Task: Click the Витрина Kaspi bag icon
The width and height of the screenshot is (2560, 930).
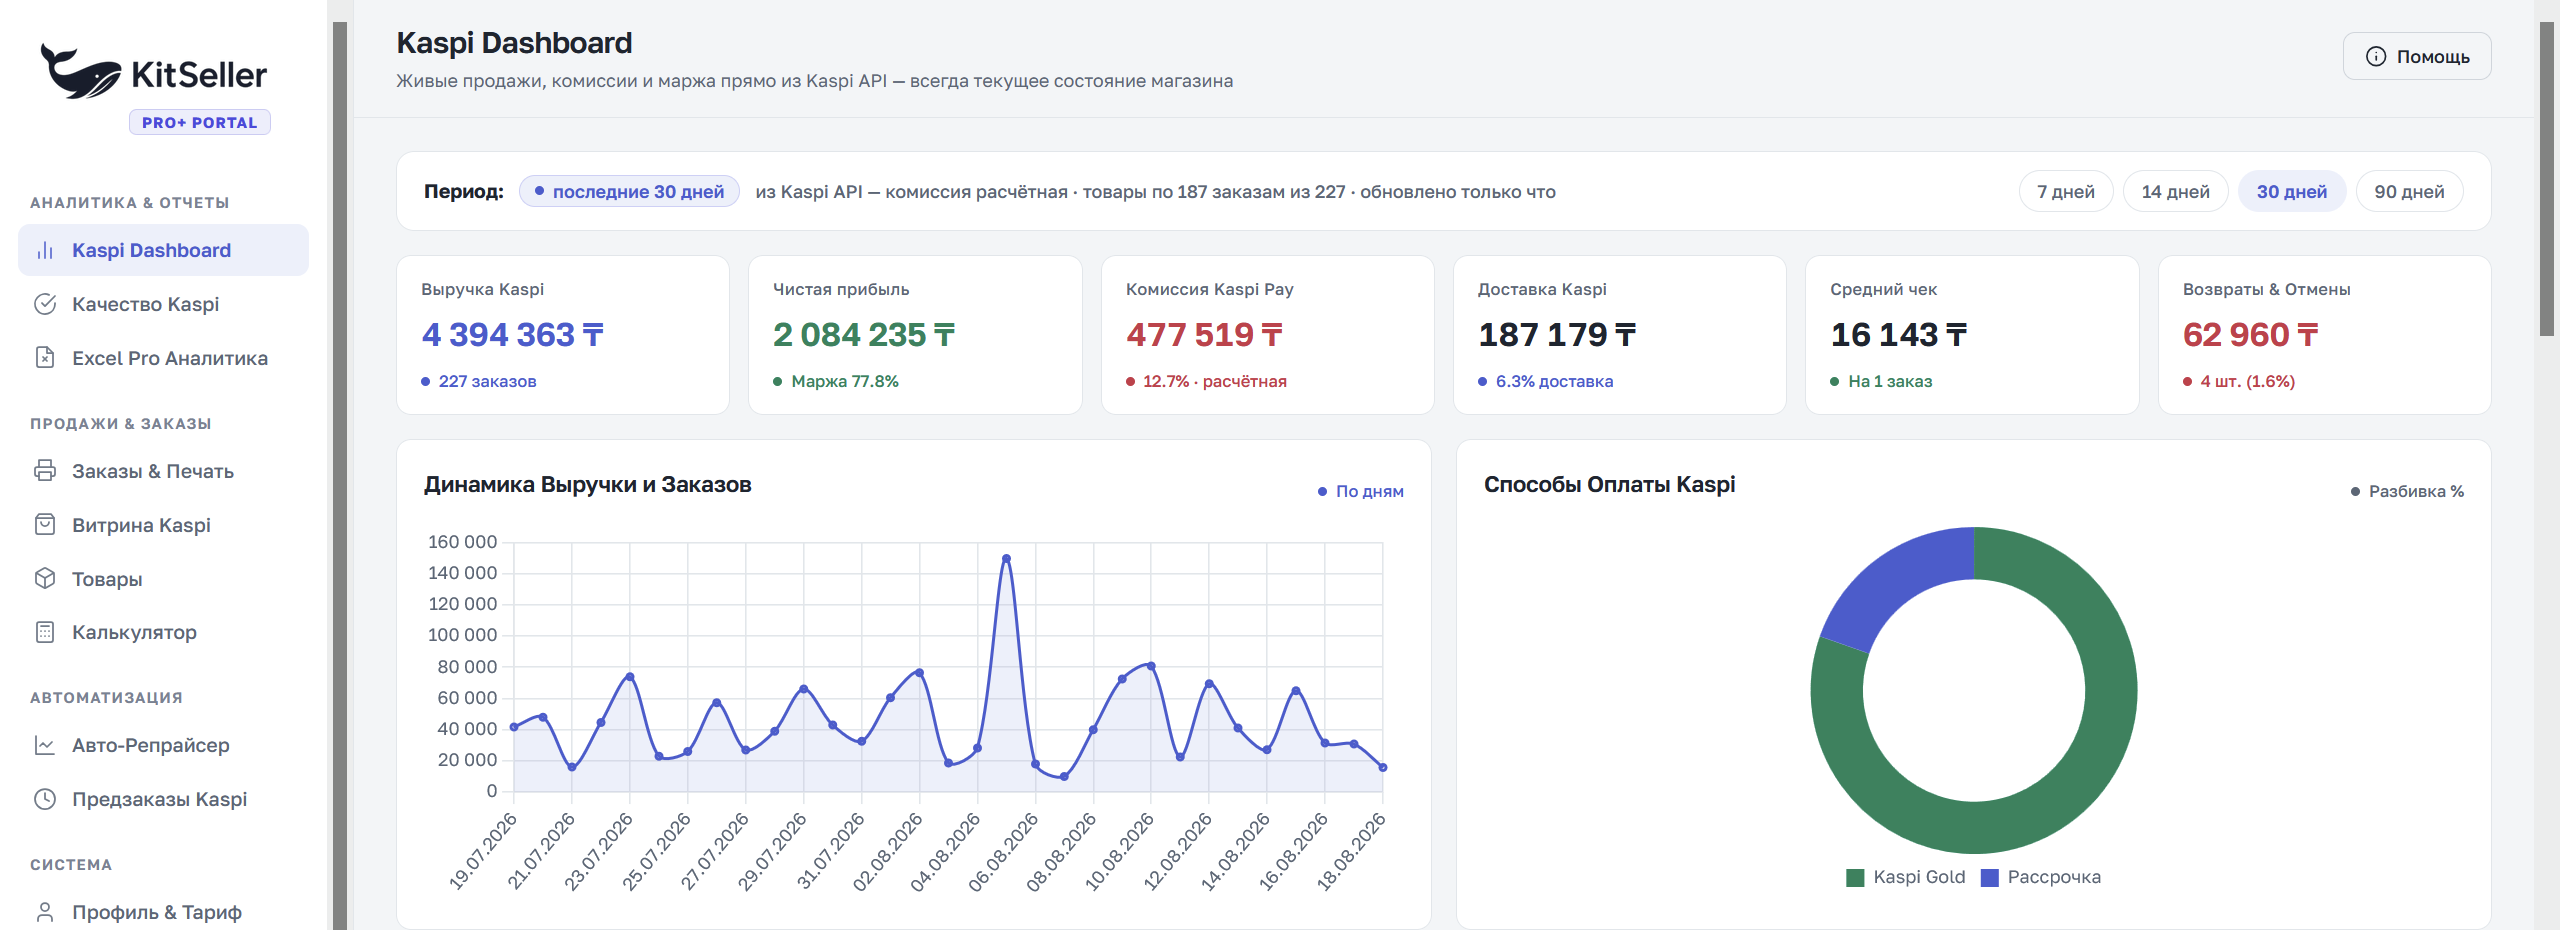Action: [45, 524]
